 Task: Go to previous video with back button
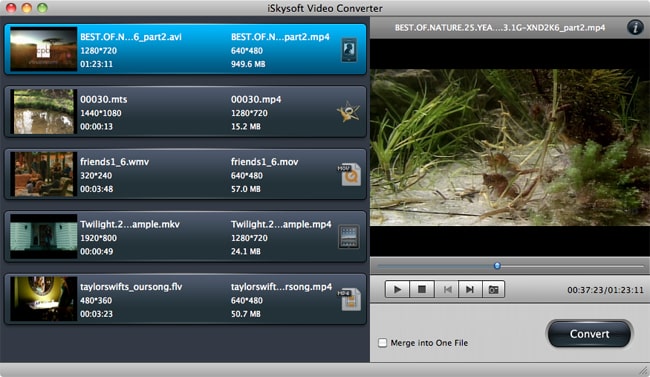446,289
